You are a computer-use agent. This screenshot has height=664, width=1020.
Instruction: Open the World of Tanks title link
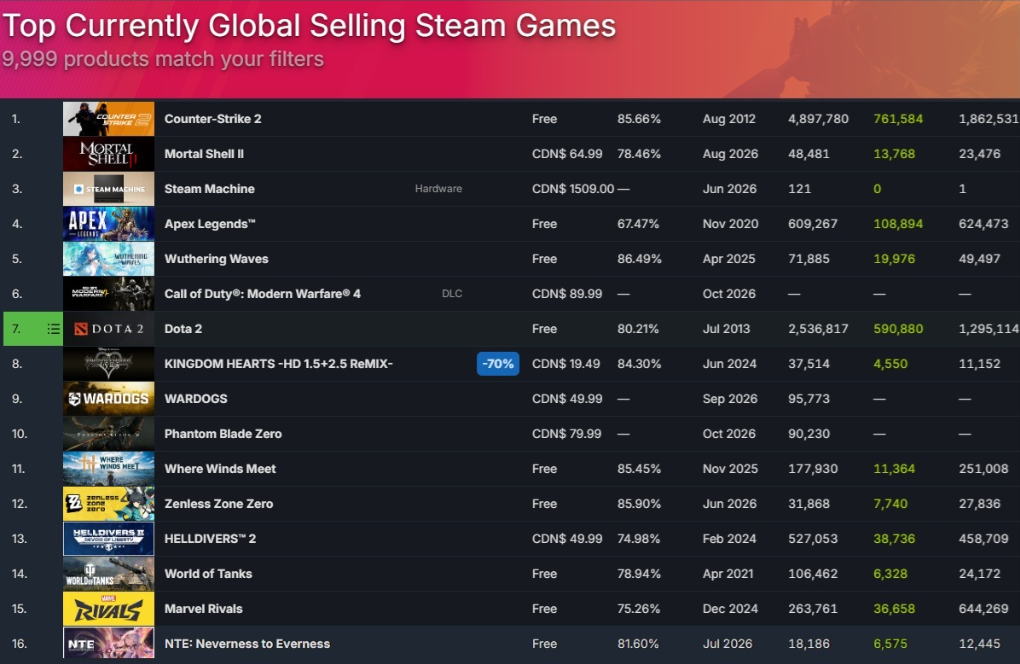tap(208, 574)
